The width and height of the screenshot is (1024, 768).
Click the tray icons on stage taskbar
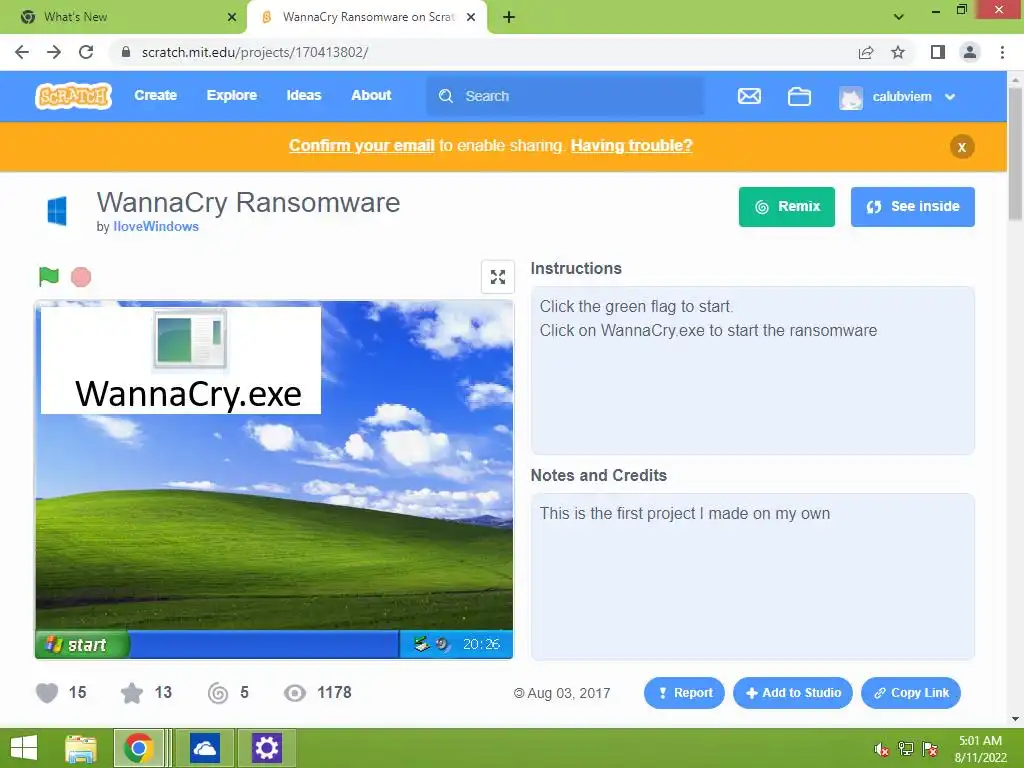tap(432, 645)
